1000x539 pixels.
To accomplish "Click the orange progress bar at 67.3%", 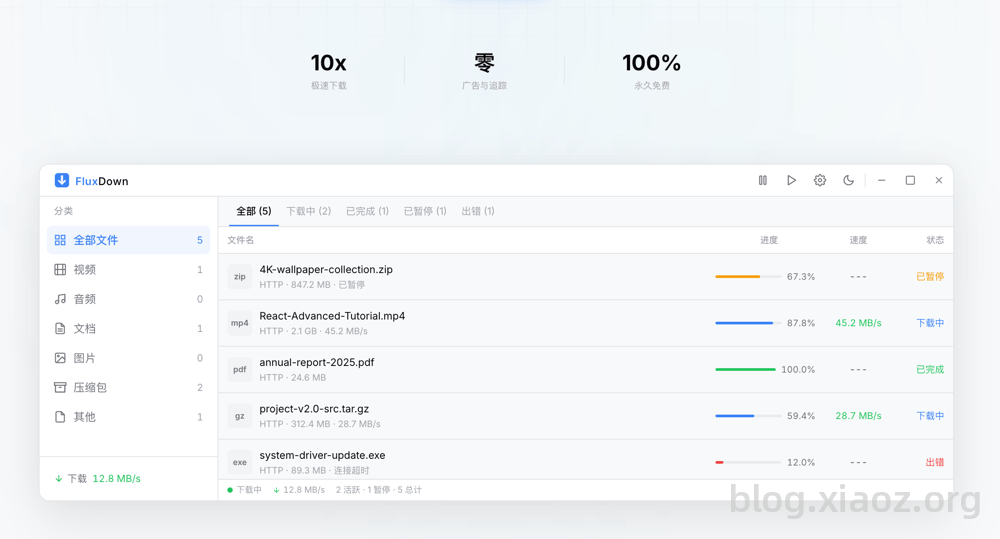I will tap(747, 277).
